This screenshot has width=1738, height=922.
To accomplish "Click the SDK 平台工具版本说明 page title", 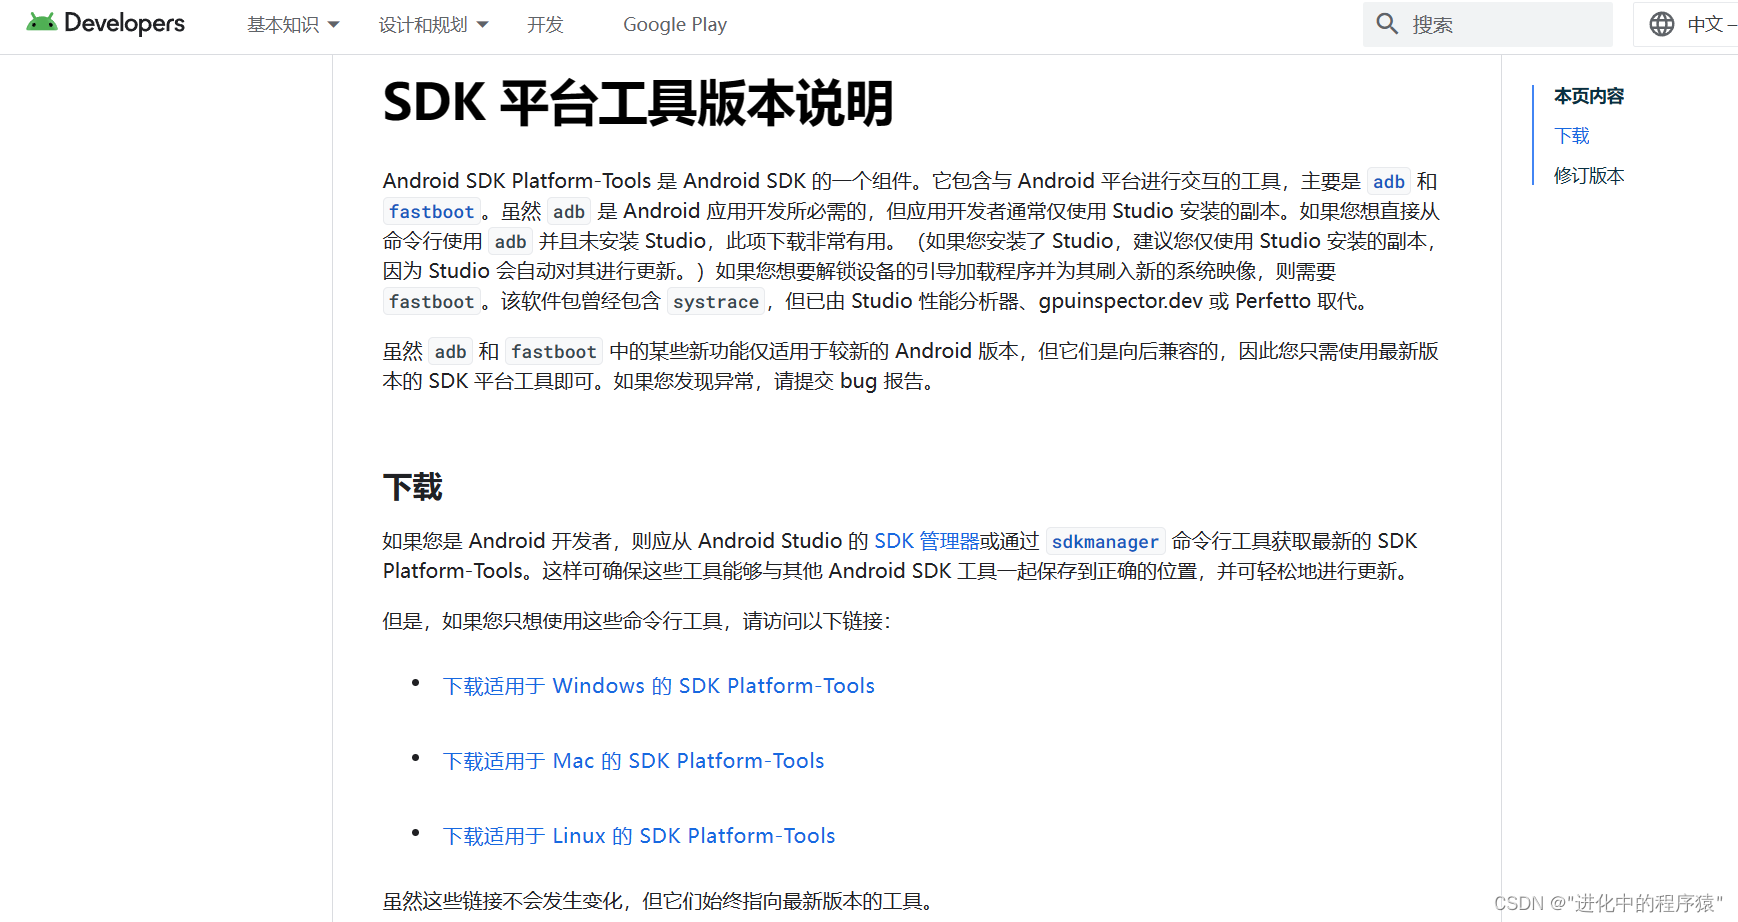I will click(x=638, y=103).
